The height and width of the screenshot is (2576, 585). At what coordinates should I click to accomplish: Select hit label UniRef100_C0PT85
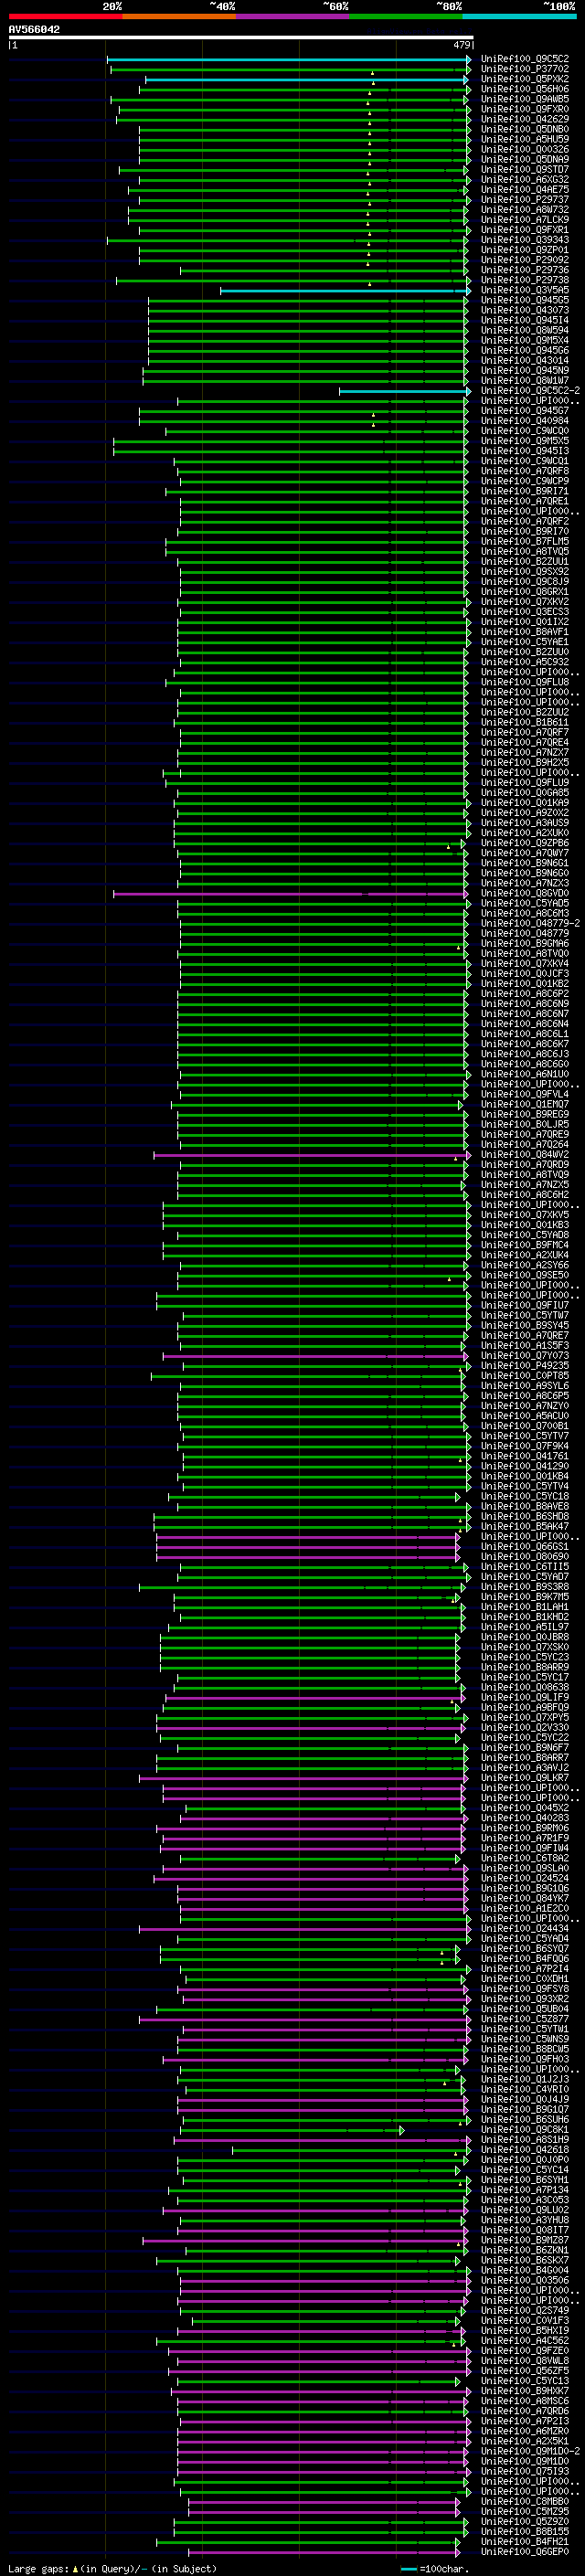(525, 1376)
